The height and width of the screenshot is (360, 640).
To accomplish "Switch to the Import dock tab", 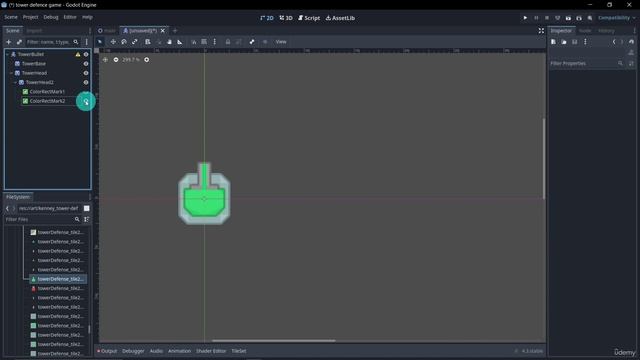I will (x=34, y=31).
